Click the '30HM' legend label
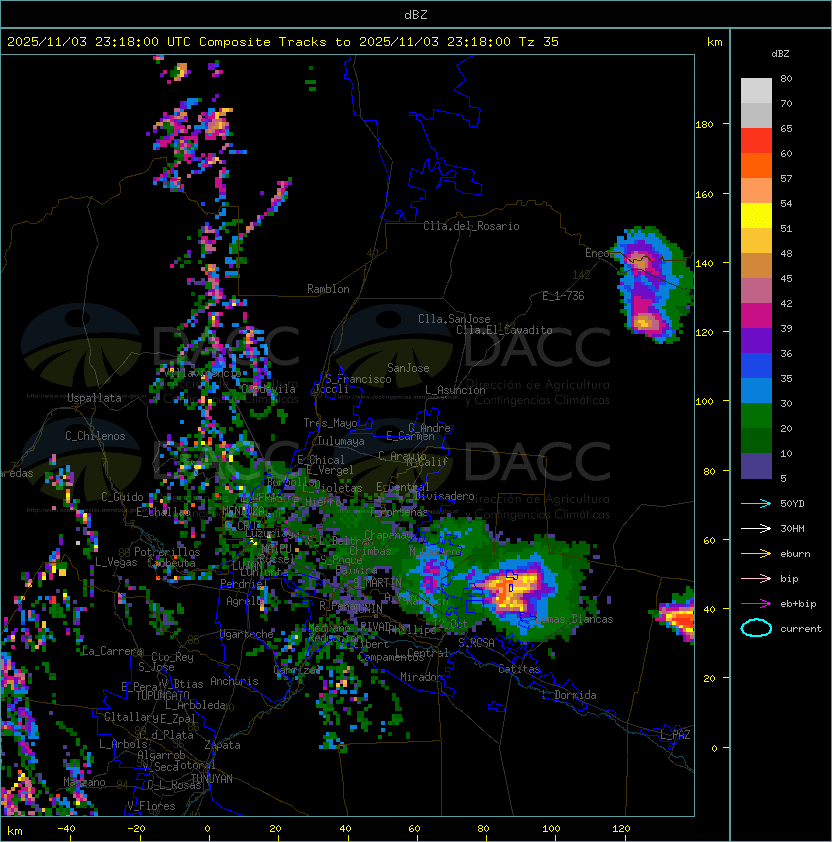The image size is (832, 842). point(792,528)
